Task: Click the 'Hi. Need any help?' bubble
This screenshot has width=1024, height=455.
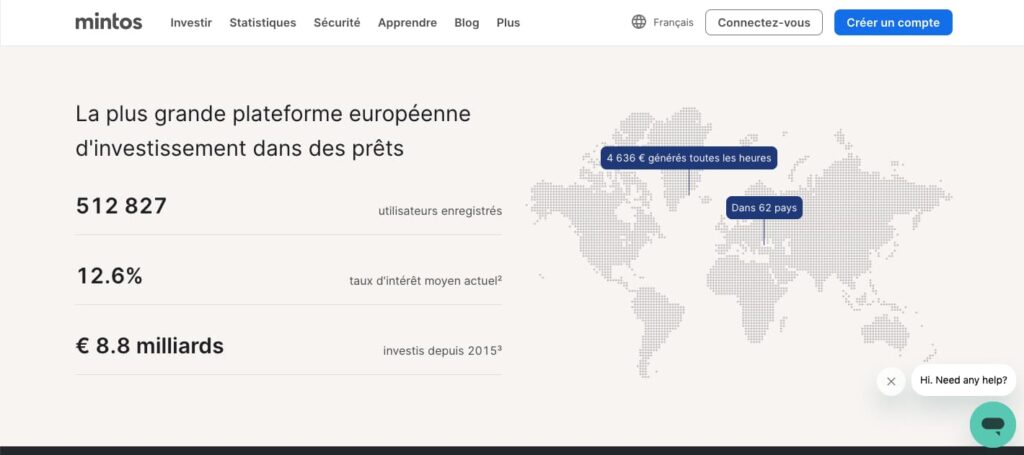Action: click(964, 380)
